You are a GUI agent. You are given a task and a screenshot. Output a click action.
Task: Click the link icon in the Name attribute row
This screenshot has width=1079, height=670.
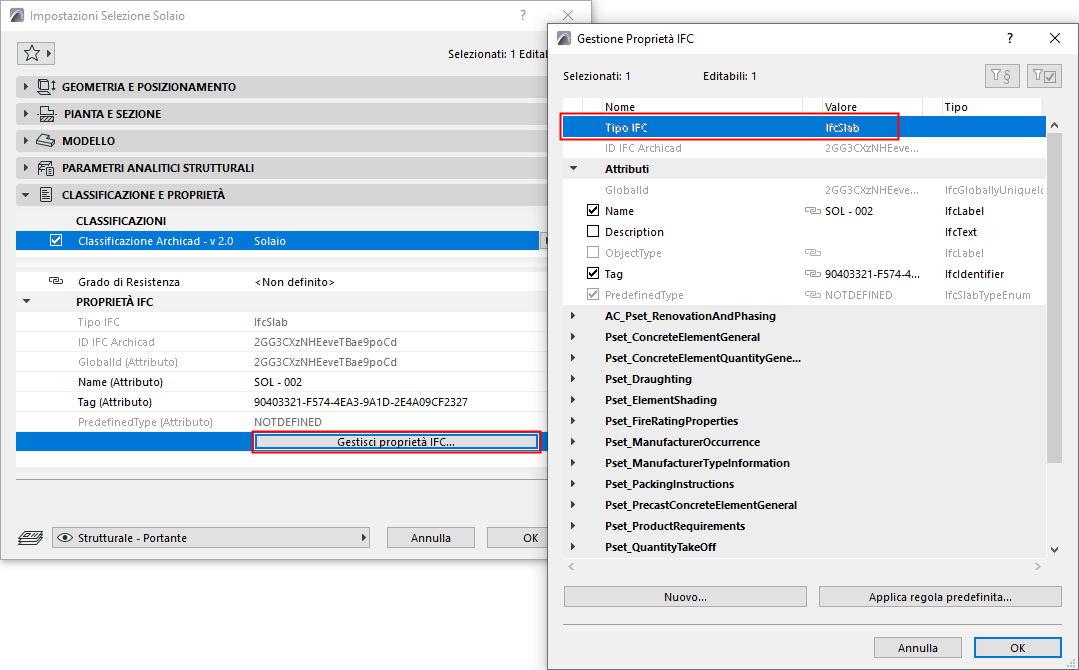tap(812, 211)
